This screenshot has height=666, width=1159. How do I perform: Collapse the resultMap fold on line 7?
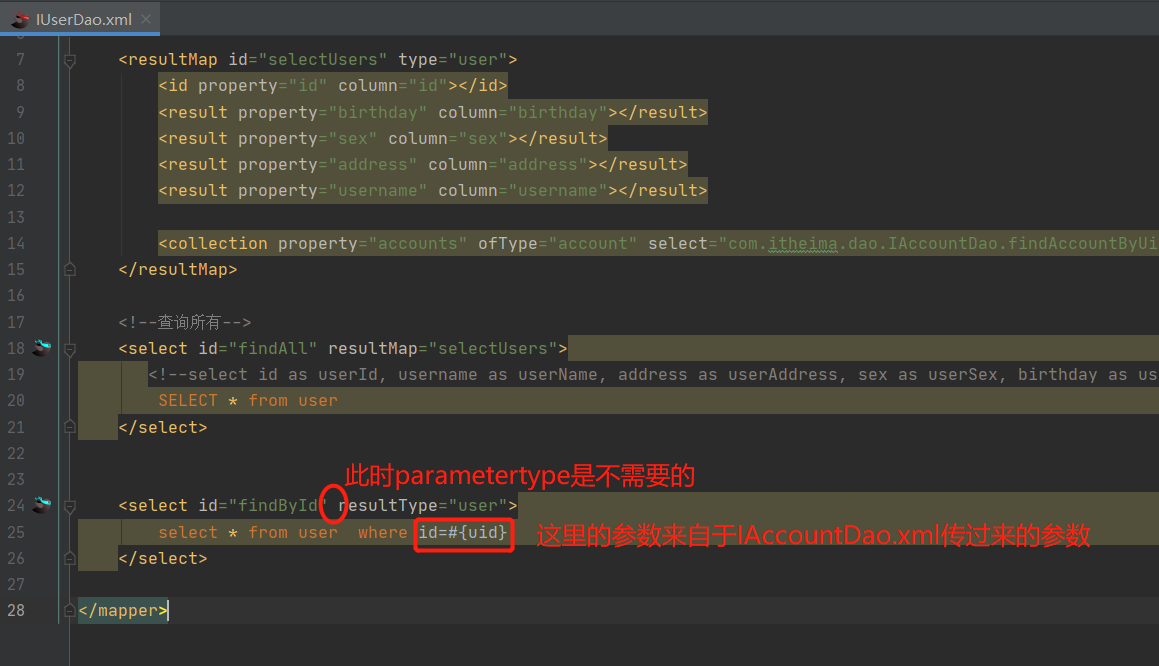pyautogui.click(x=69, y=60)
